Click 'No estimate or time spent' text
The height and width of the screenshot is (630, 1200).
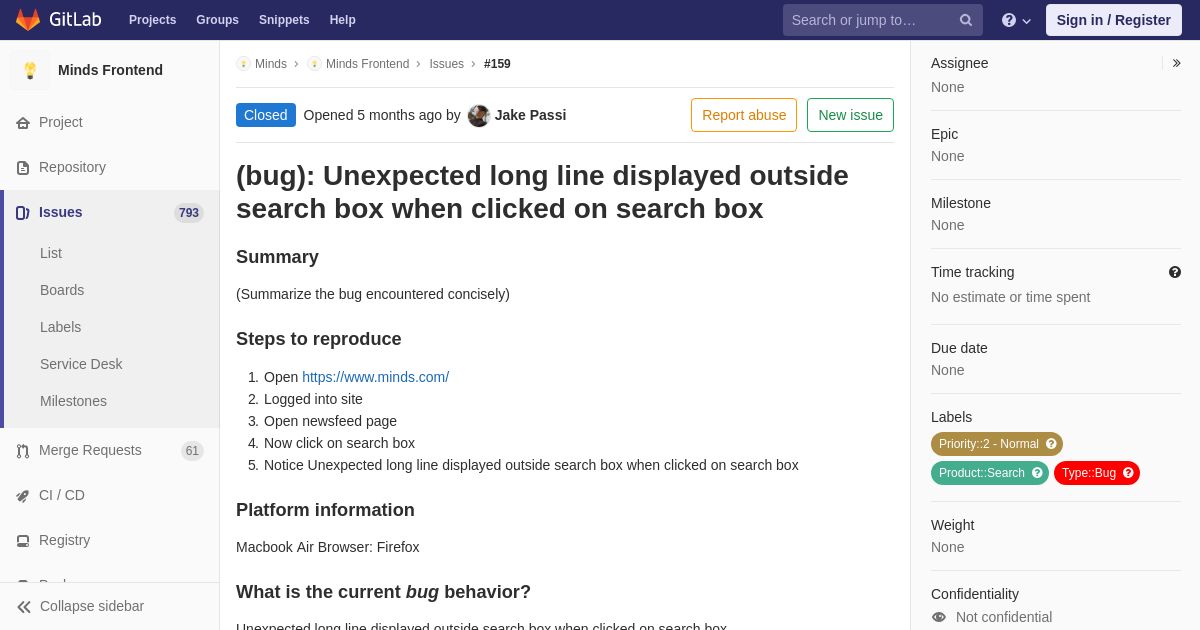click(1010, 297)
